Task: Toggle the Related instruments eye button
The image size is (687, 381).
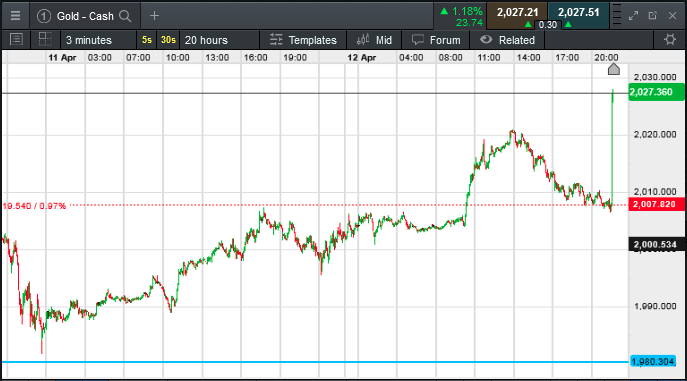Action: [x=507, y=40]
